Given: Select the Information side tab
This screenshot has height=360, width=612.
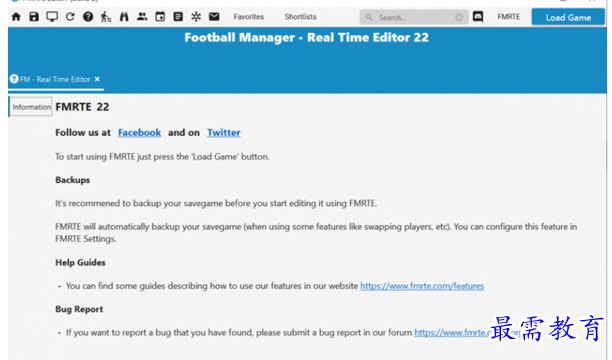Looking at the screenshot, I should (x=31, y=107).
